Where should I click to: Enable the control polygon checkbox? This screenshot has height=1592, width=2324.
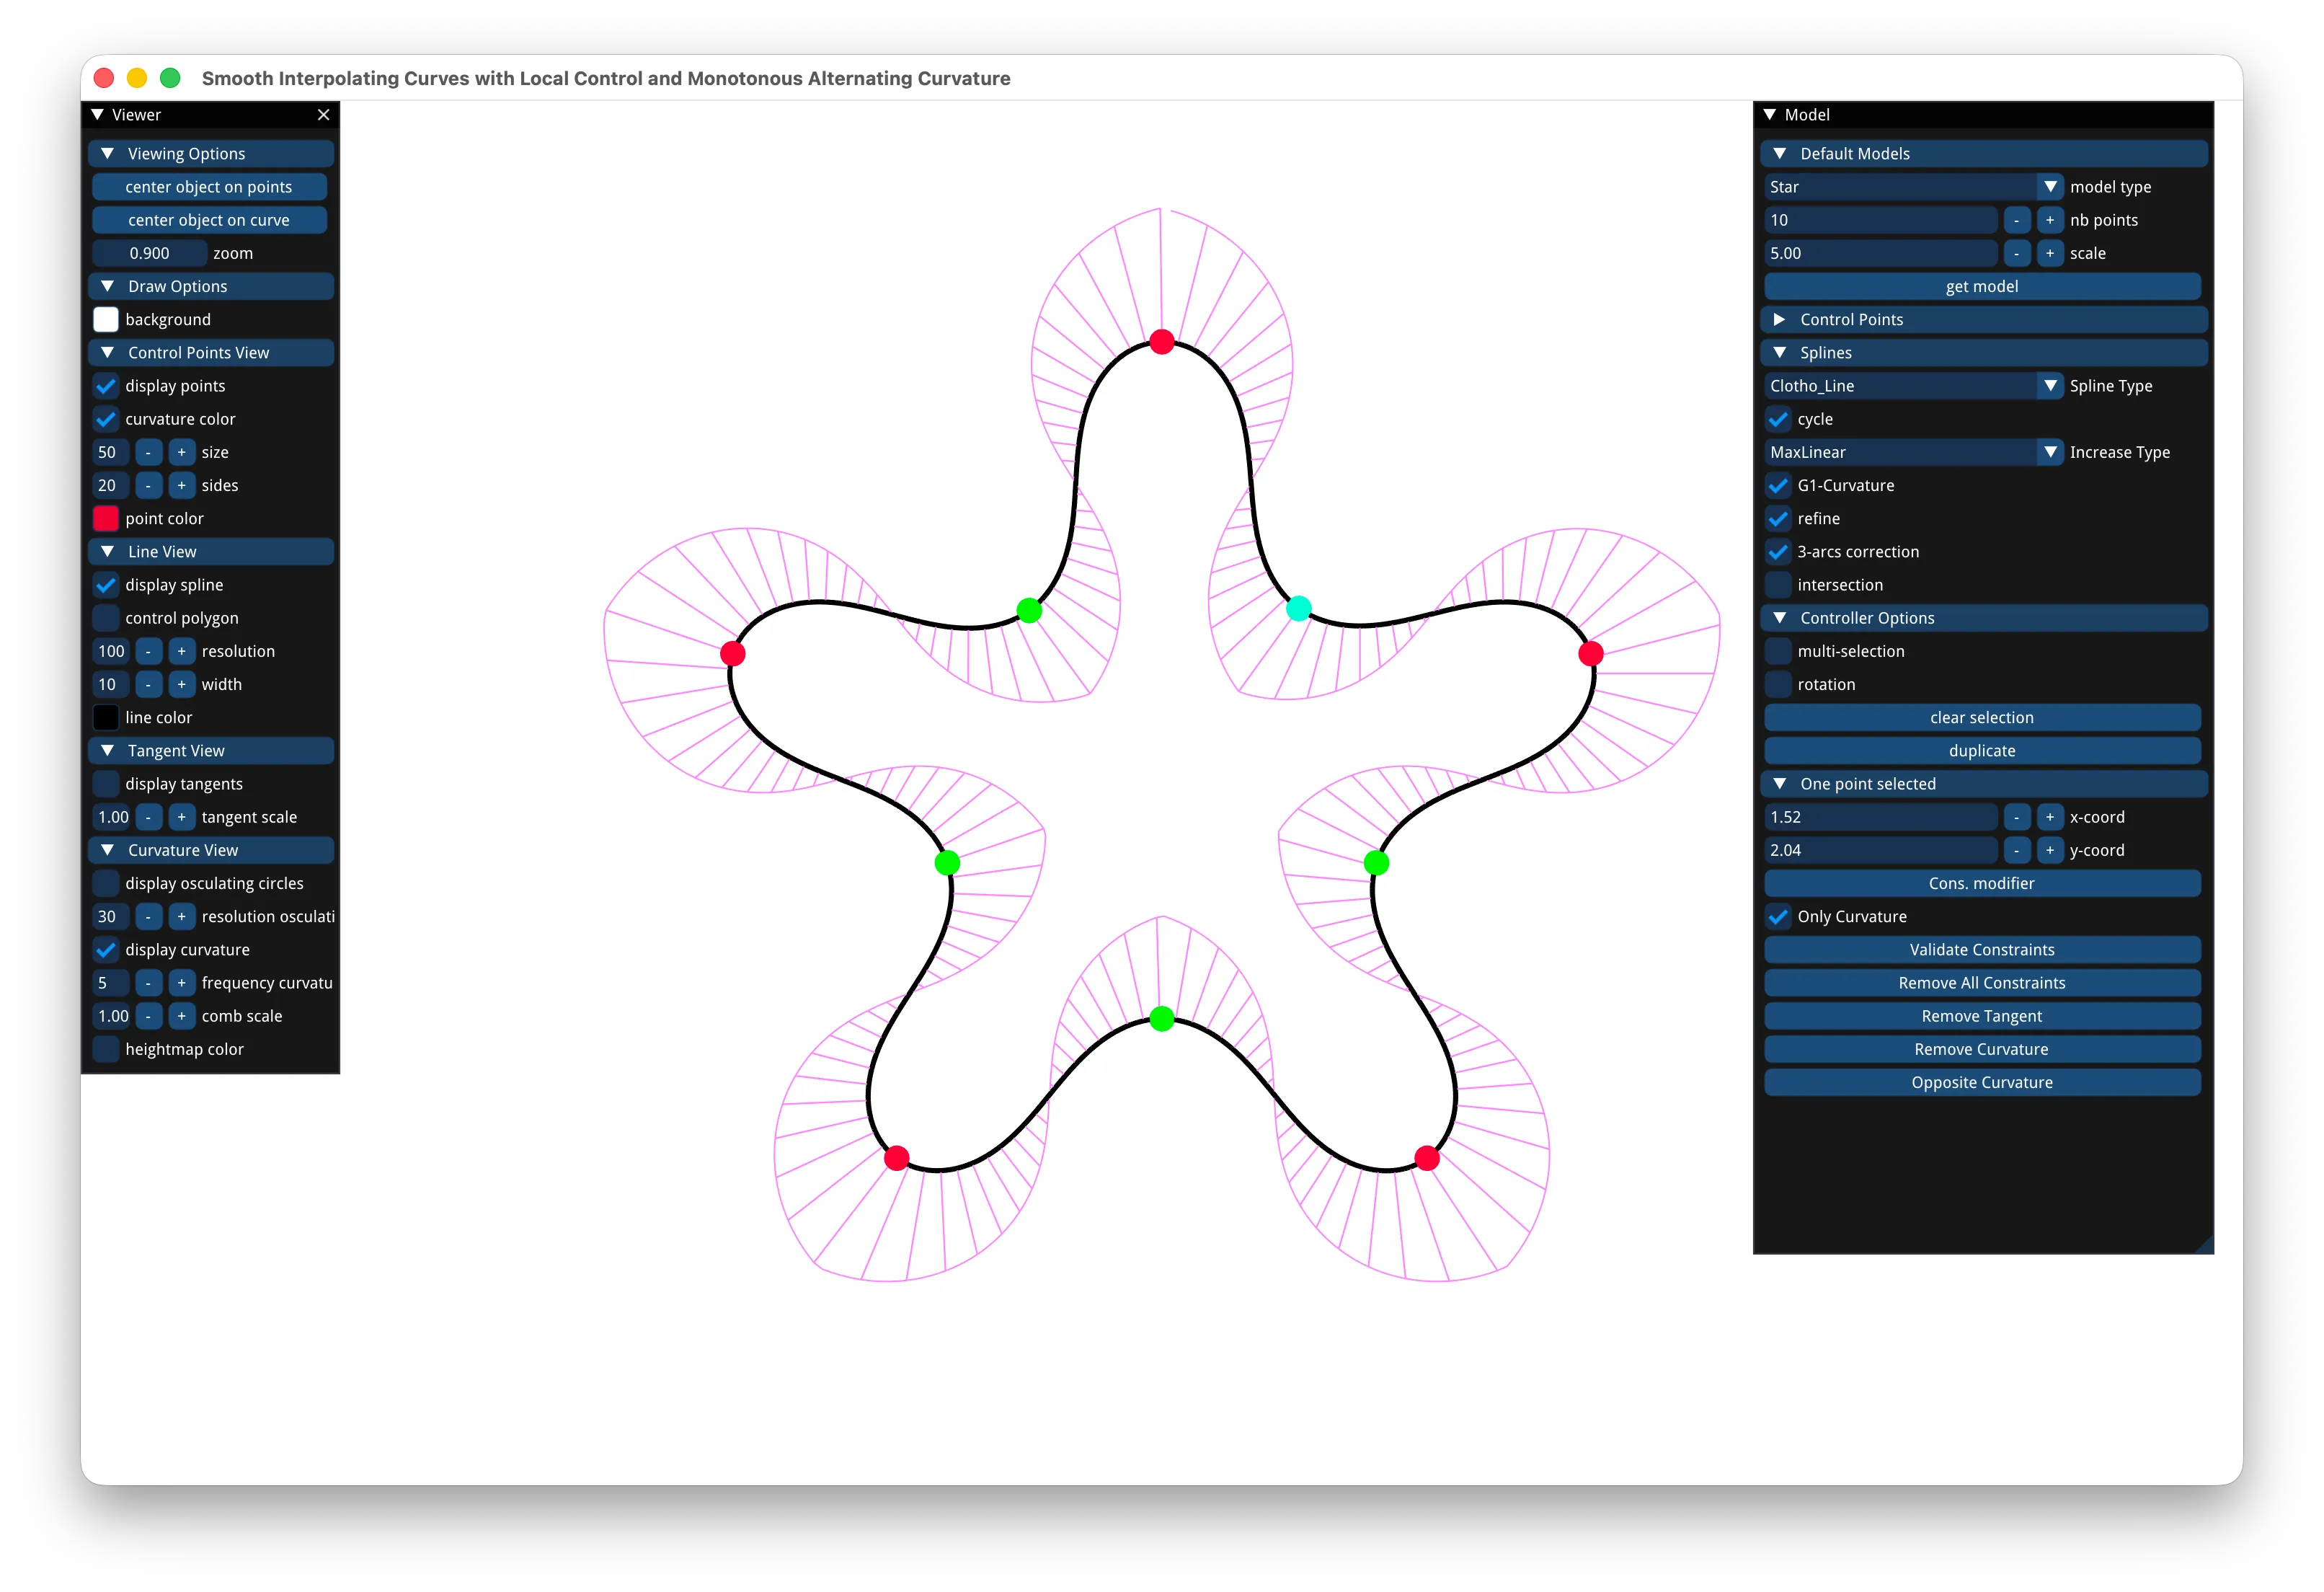[106, 618]
